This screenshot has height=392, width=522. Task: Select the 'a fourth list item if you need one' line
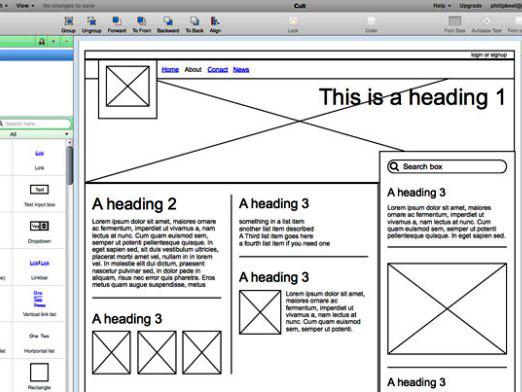pyautogui.click(x=284, y=243)
